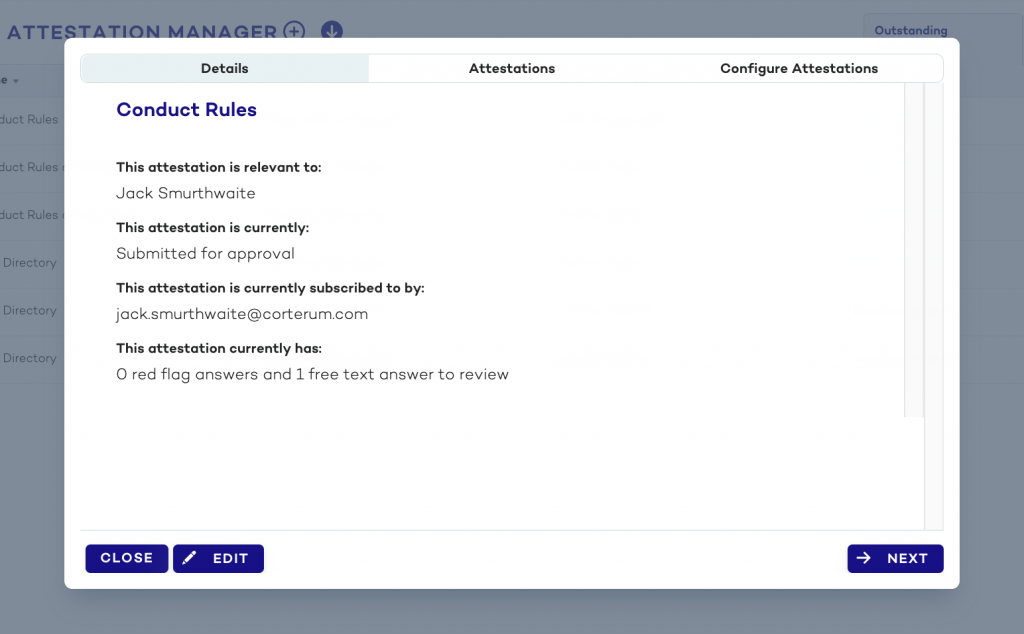
Task: Click the pencil icon on Edit button
Action: point(189,558)
